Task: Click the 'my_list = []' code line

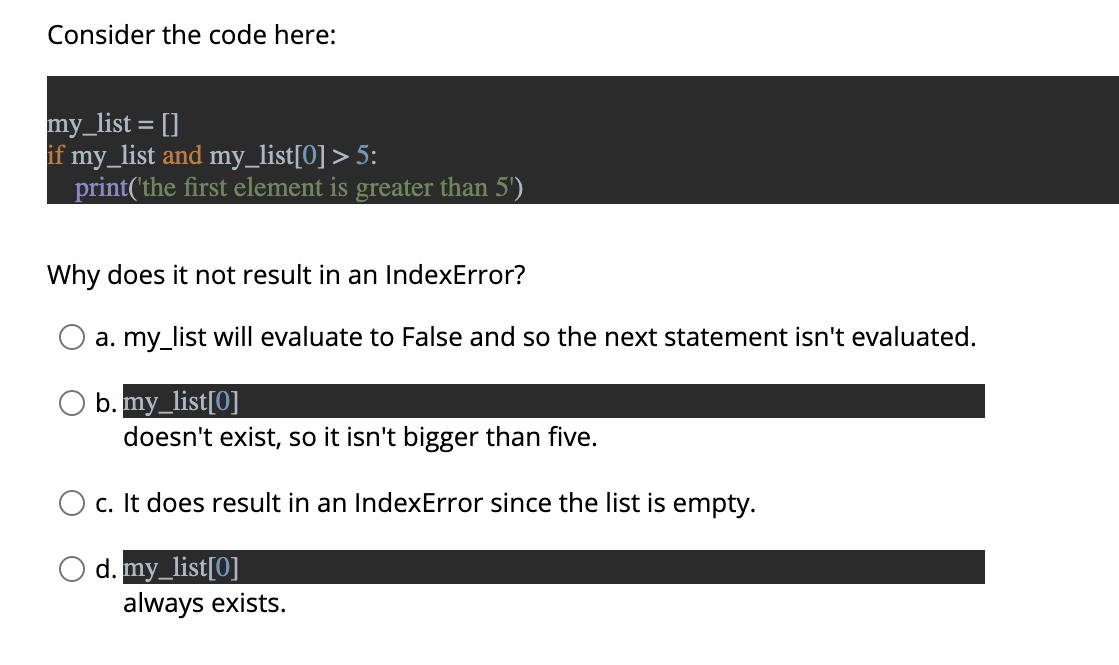Action: click(x=113, y=124)
